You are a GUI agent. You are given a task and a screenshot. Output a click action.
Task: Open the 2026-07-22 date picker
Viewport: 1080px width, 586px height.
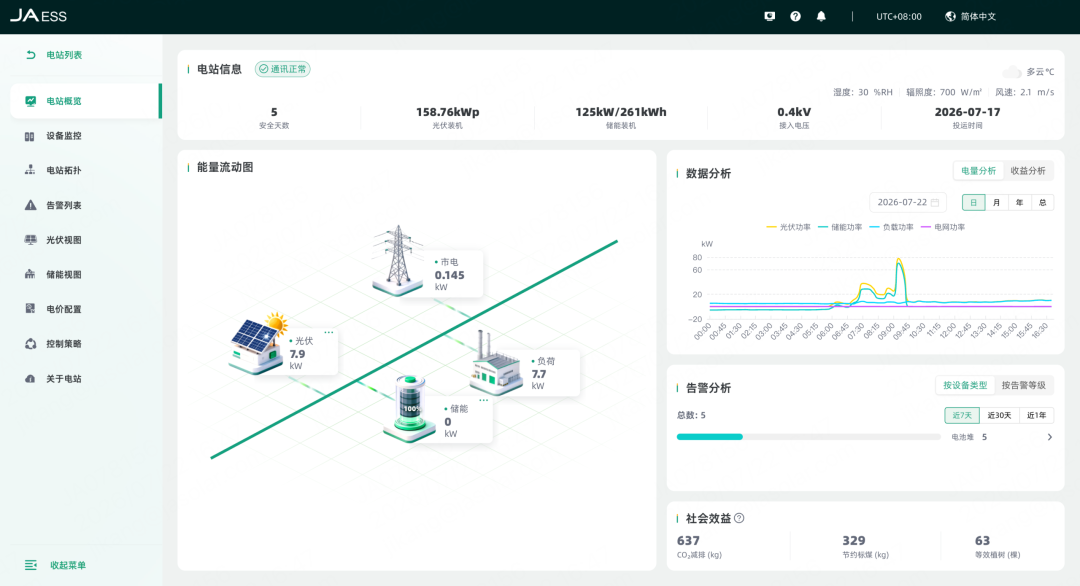pyautogui.click(x=908, y=202)
